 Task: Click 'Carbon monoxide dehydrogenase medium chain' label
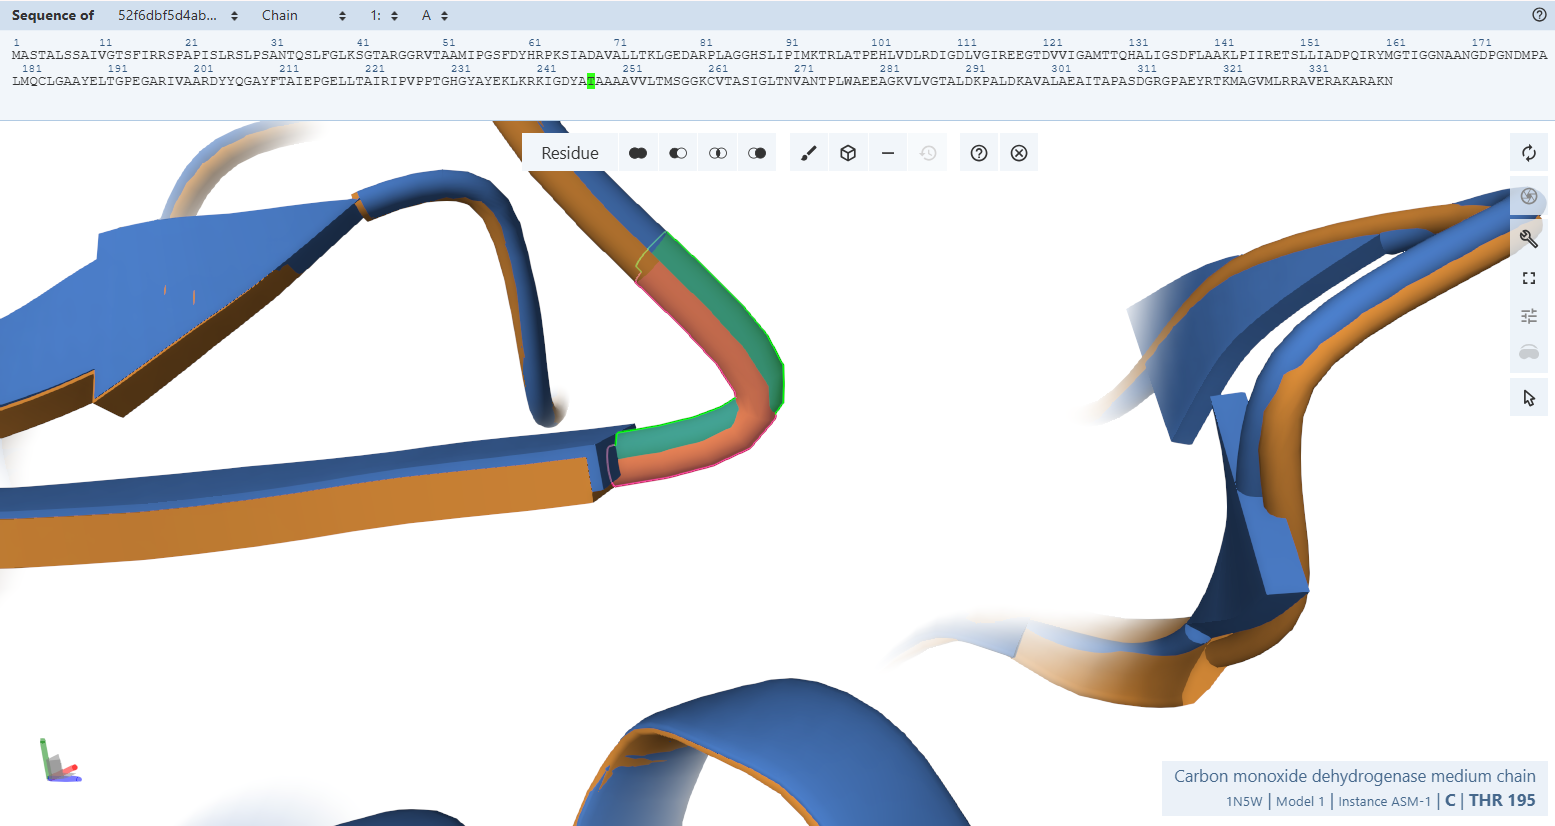(1354, 776)
